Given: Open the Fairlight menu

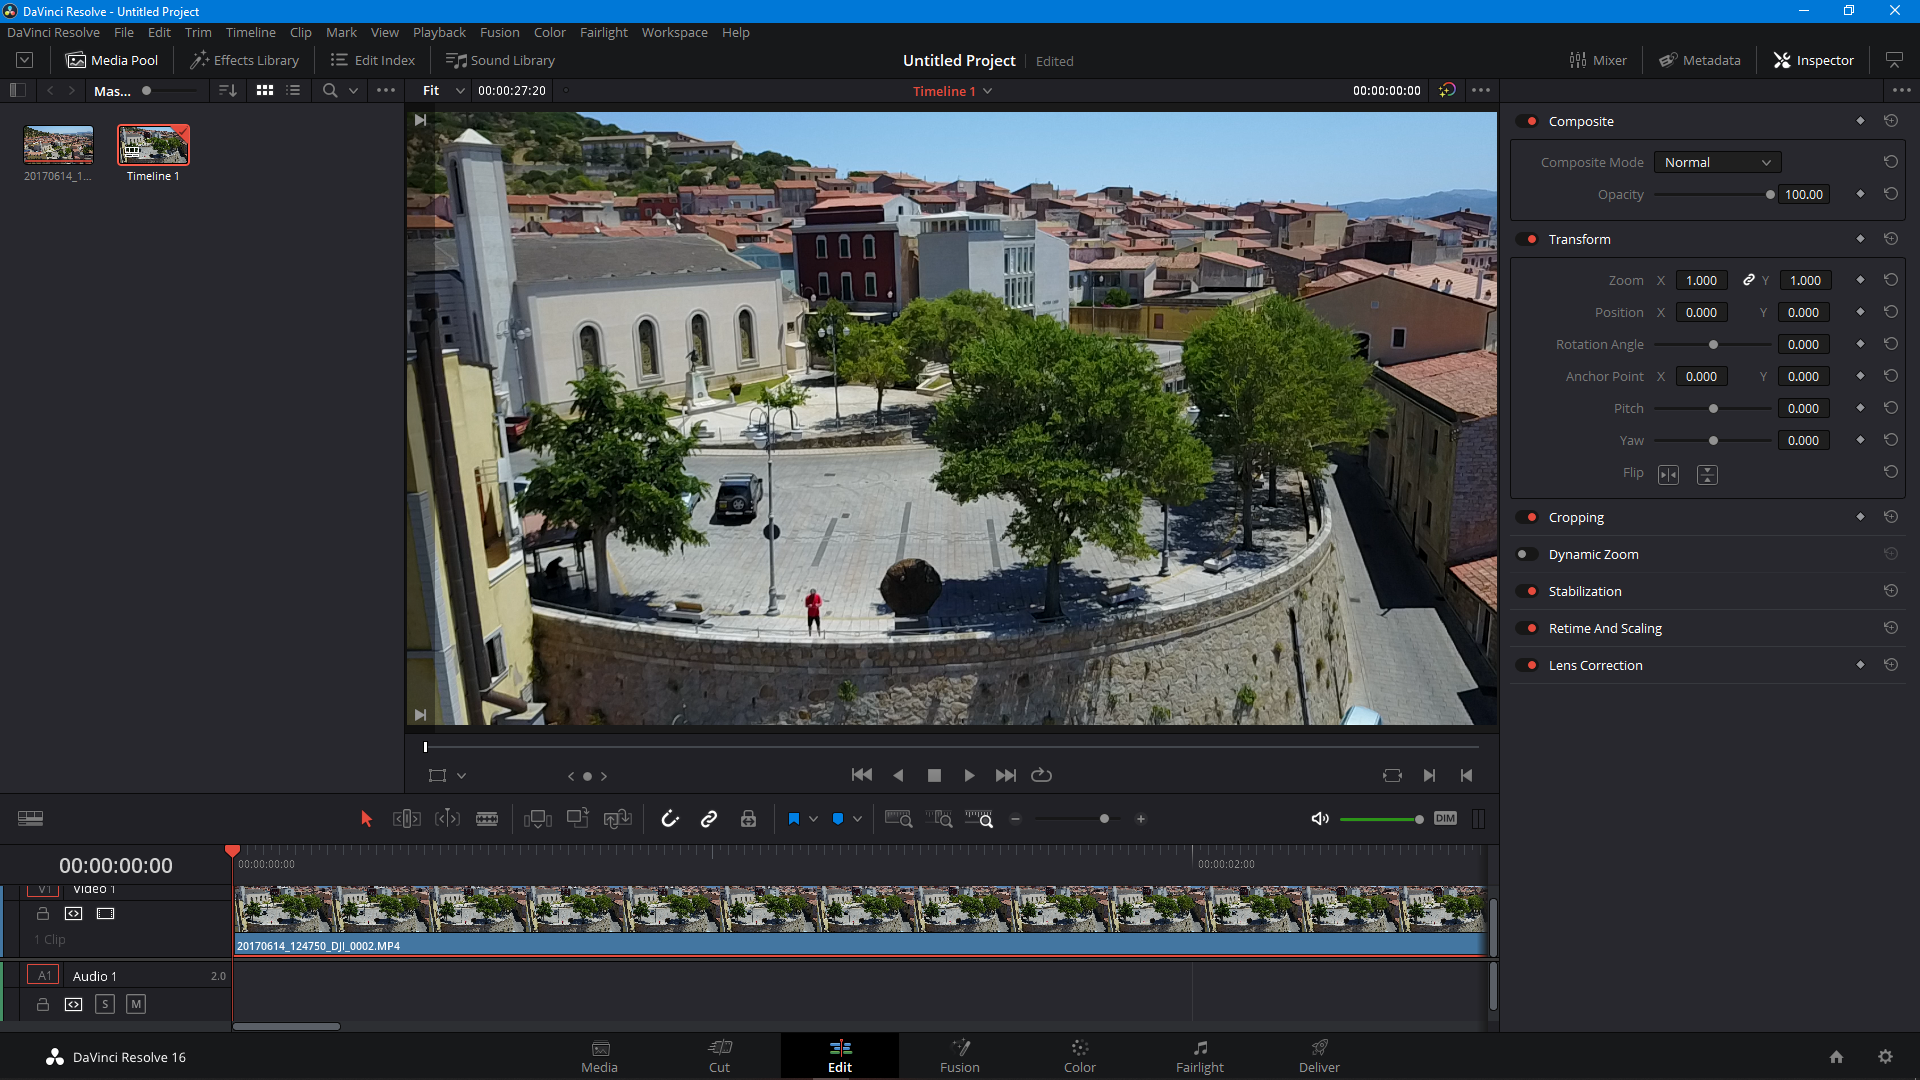Looking at the screenshot, I should click(x=603, y=32).
